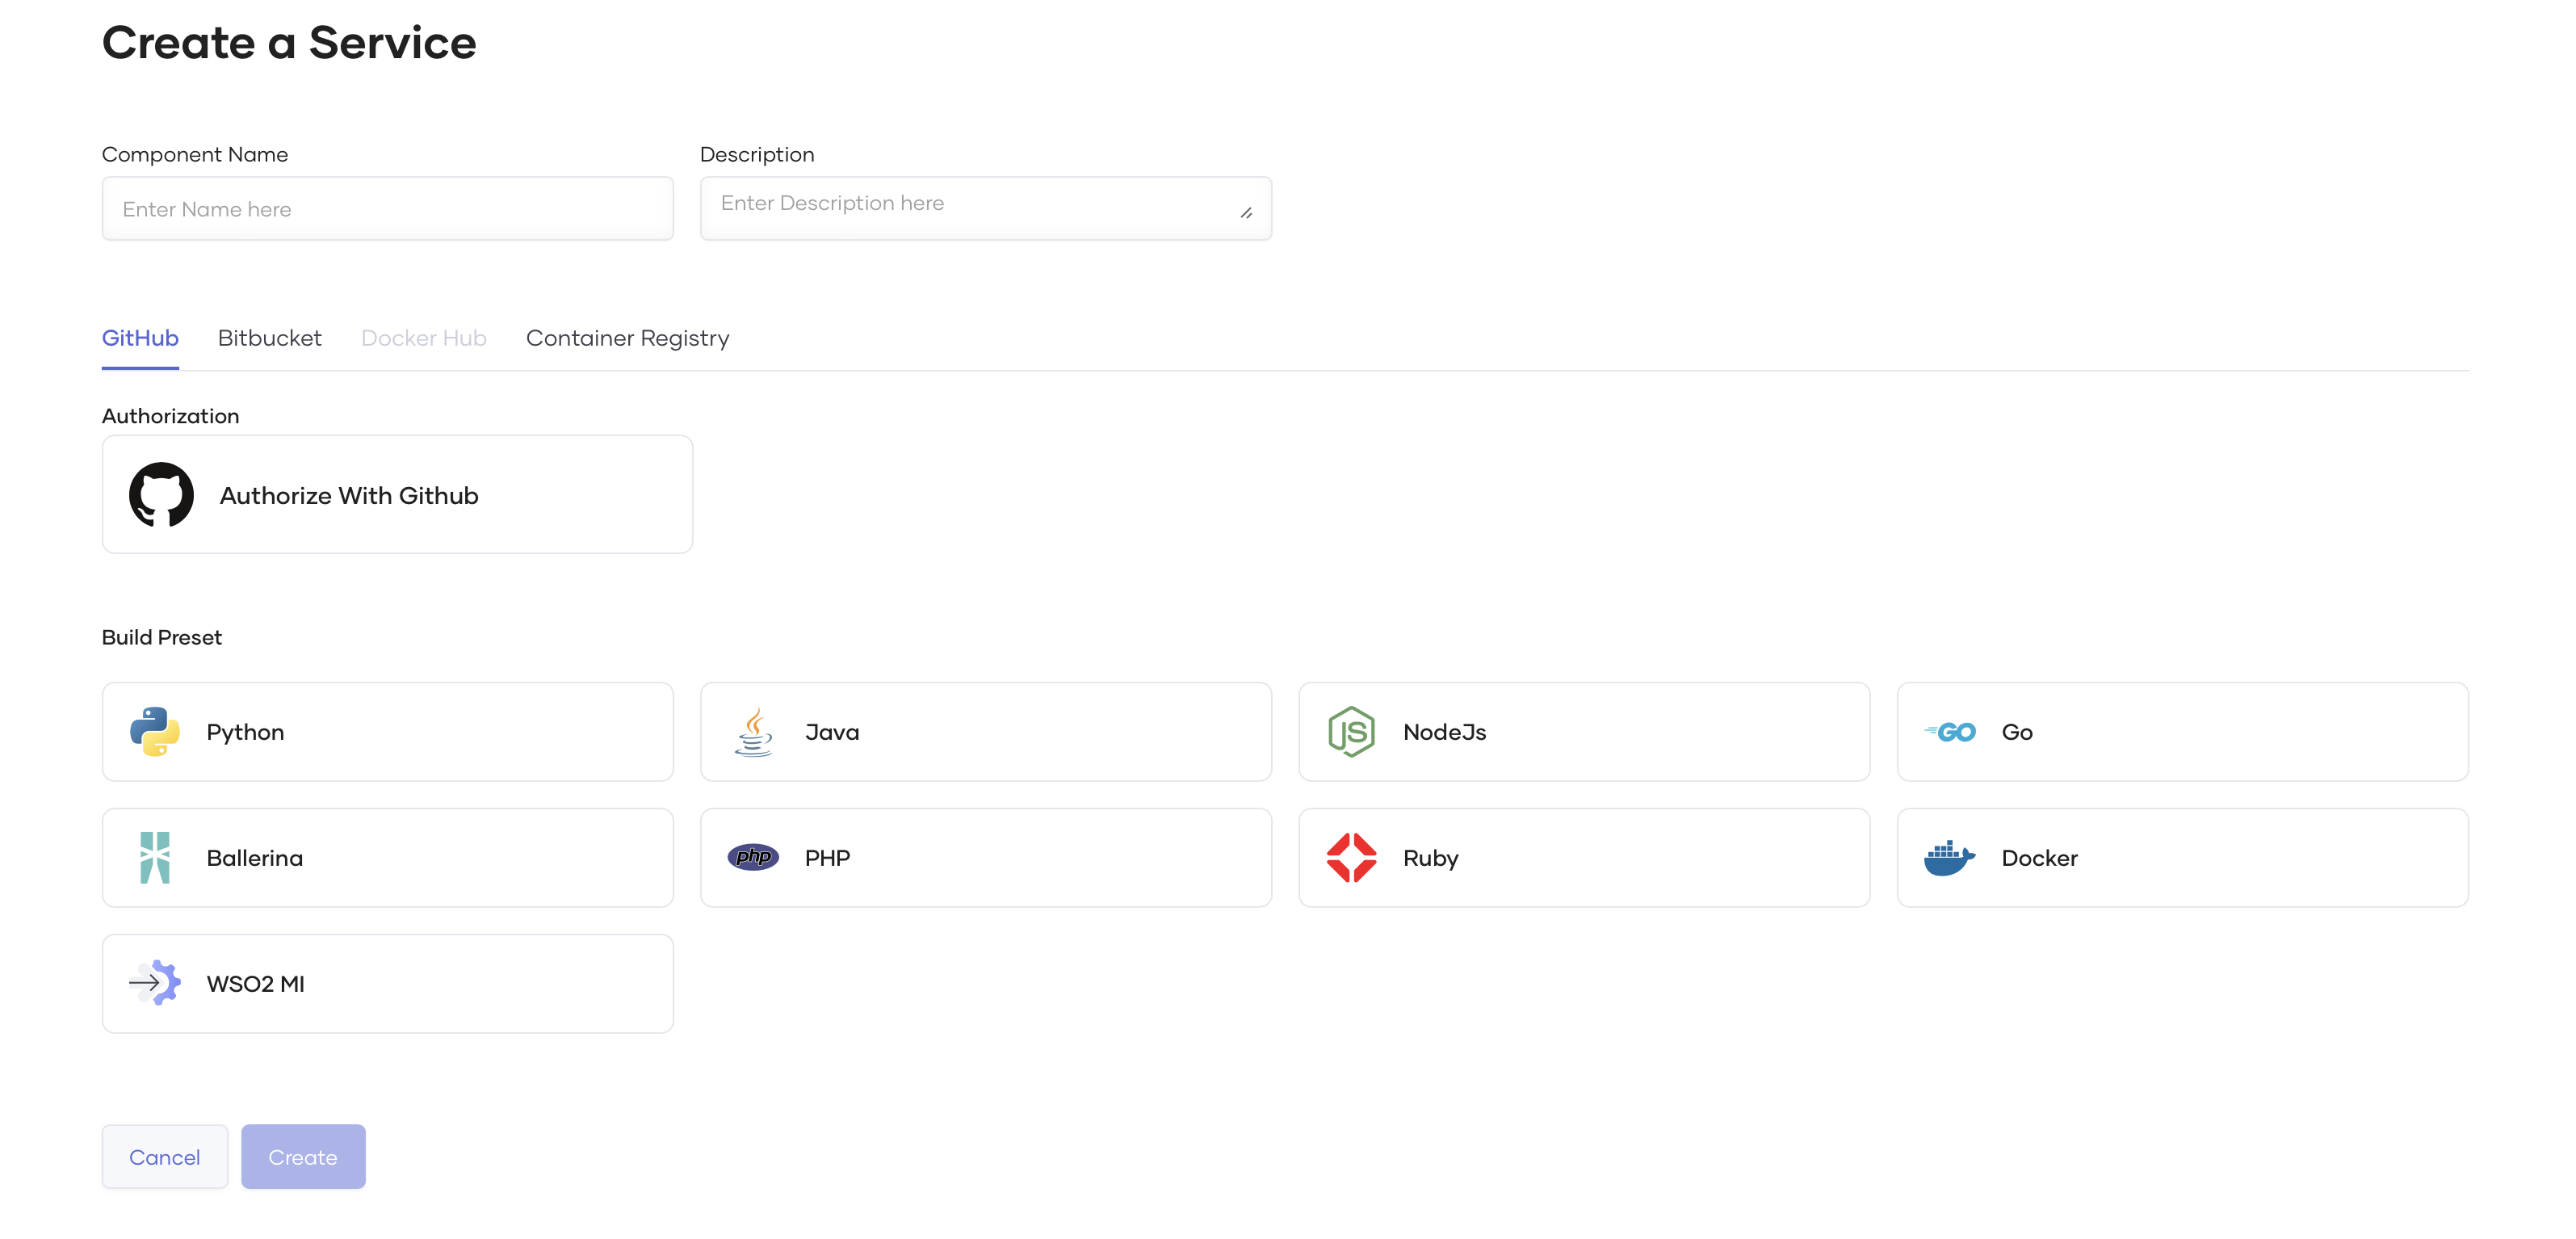
Task: Select the Go logo preset
Action: tap(1949, 732)
